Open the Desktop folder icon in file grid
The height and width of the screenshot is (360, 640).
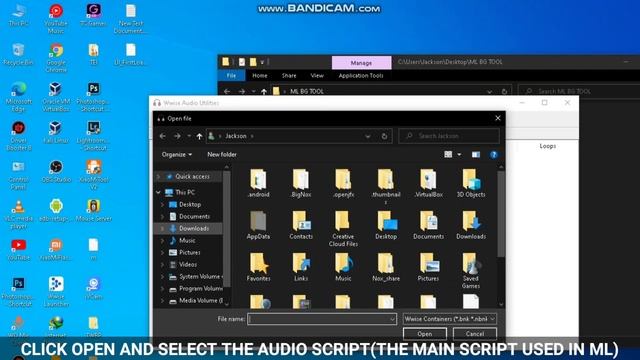tap(386, 225)
